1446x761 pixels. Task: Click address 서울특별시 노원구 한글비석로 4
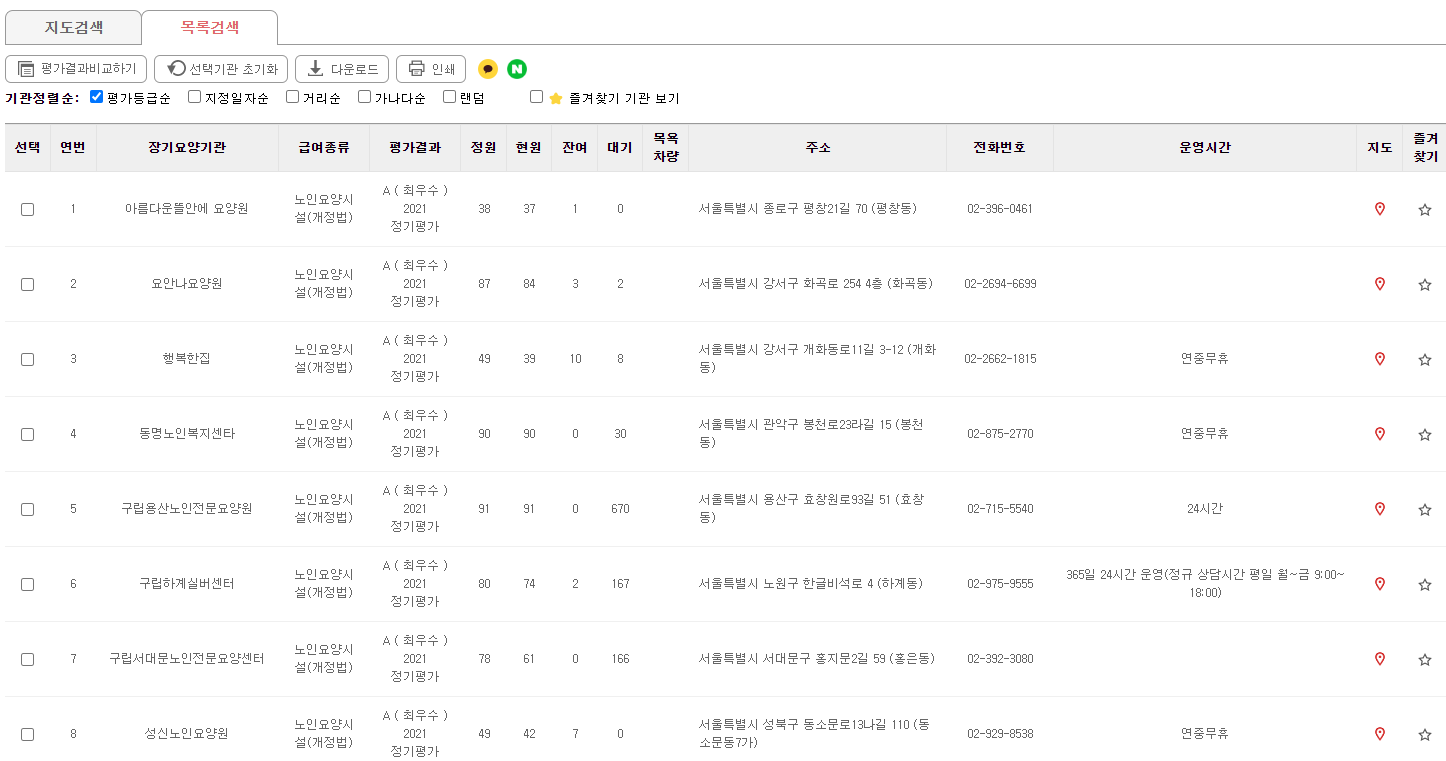coord(811,584)
